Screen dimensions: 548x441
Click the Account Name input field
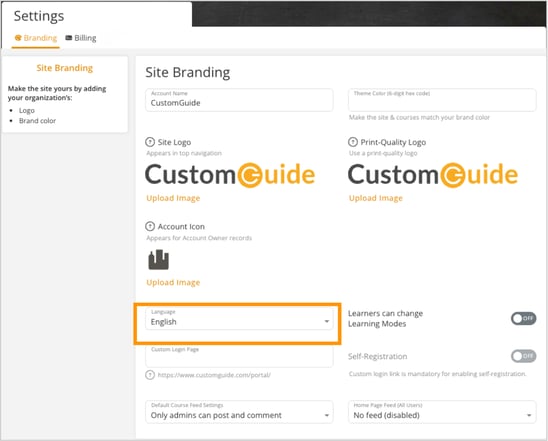point(239,100)
